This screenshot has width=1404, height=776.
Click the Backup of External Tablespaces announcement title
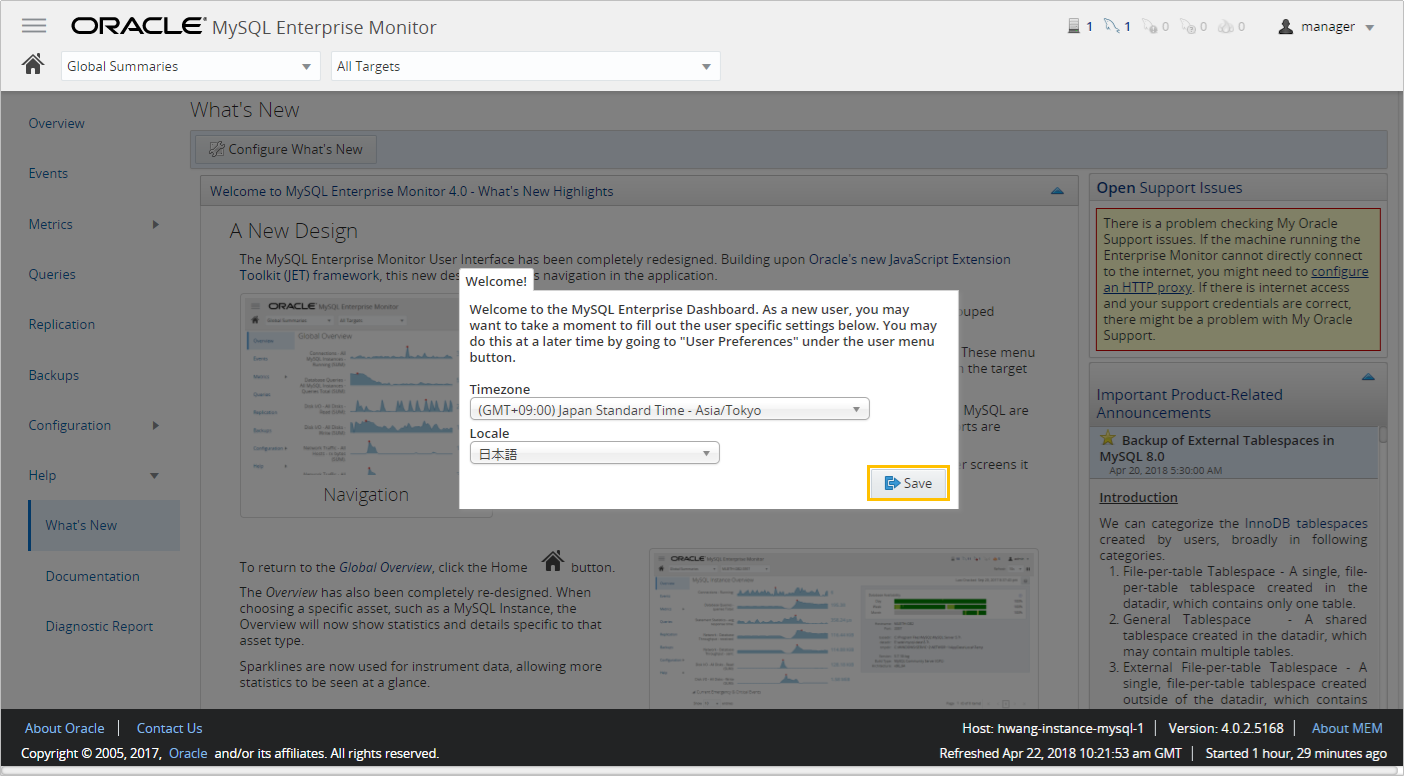click(1216, 448)
